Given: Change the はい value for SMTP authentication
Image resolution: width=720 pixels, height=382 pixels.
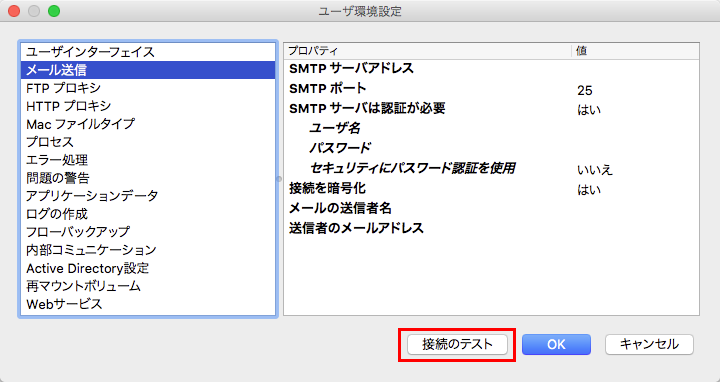Looking at the screenshot, I should point(589,110).
